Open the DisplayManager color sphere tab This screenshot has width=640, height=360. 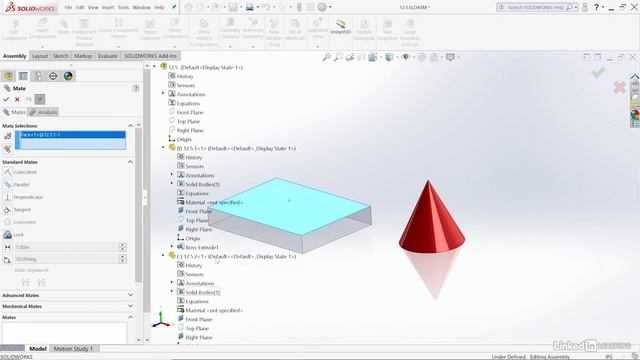tap(68, 76)
